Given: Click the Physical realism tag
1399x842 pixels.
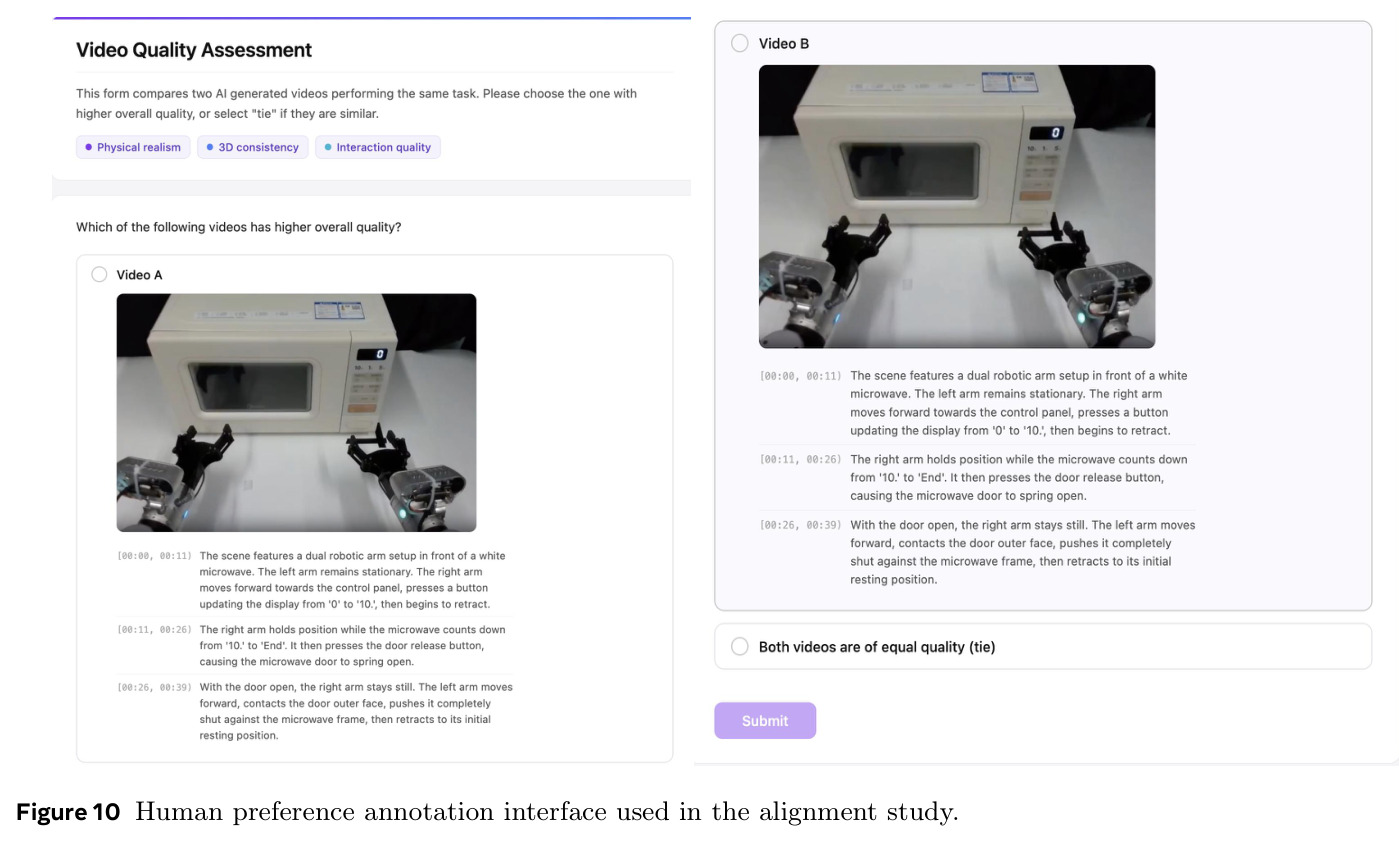Looking at the screenshot, I should (133, 147).
